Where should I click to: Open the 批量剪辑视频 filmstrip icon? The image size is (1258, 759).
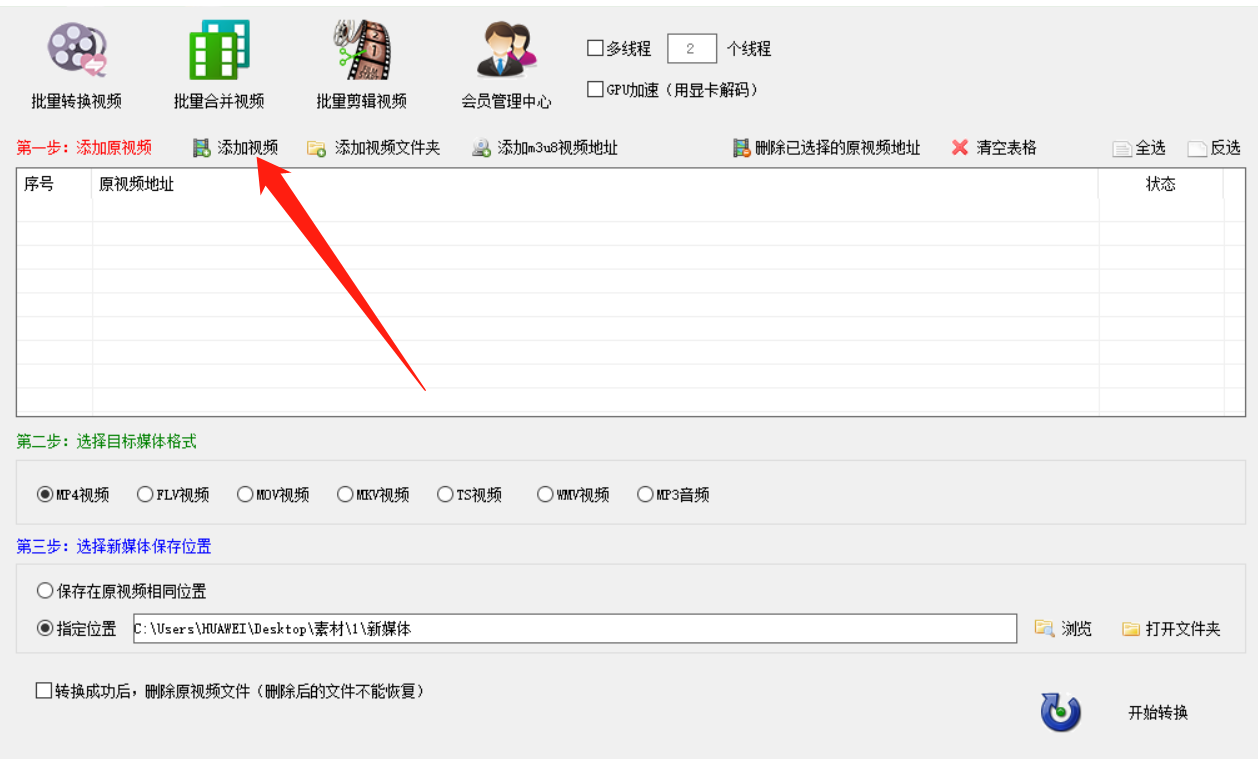[x=362, y=50]
